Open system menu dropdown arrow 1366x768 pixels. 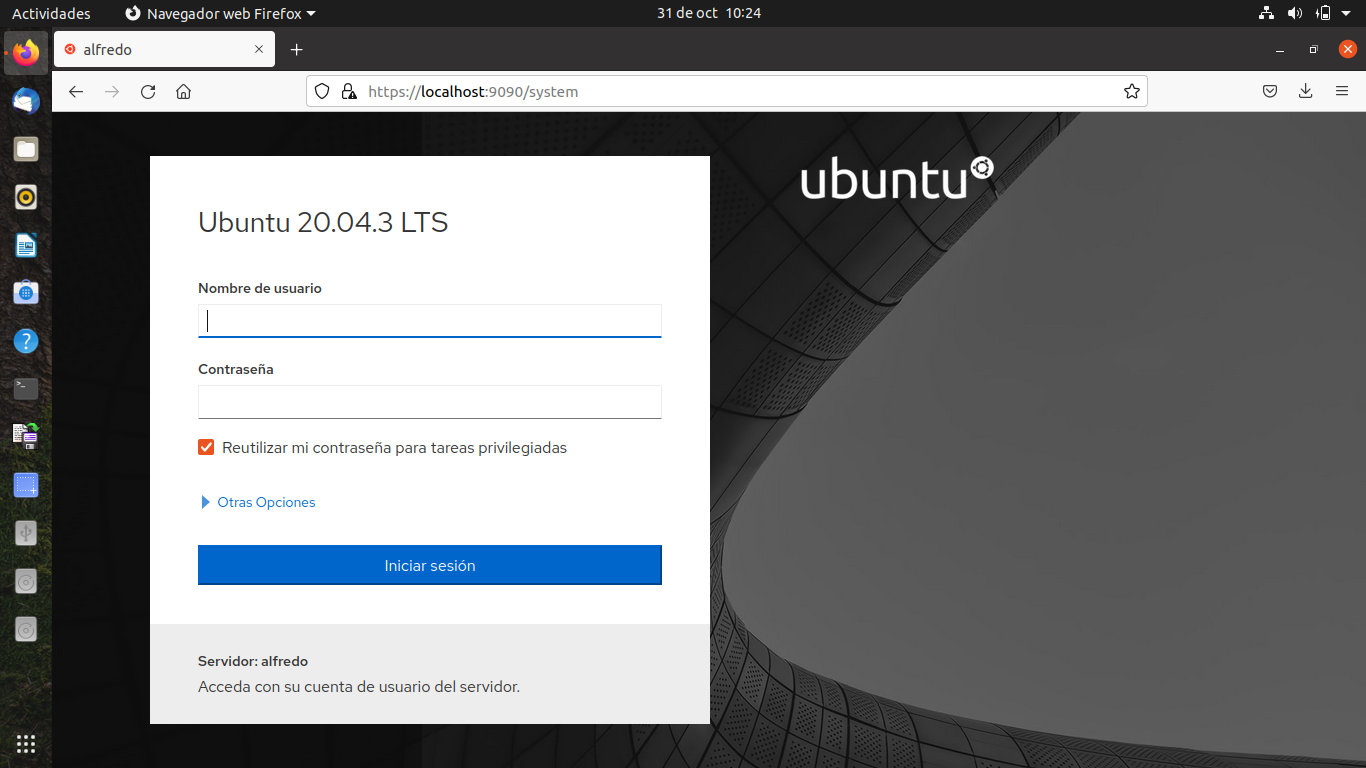(1345, 13)
